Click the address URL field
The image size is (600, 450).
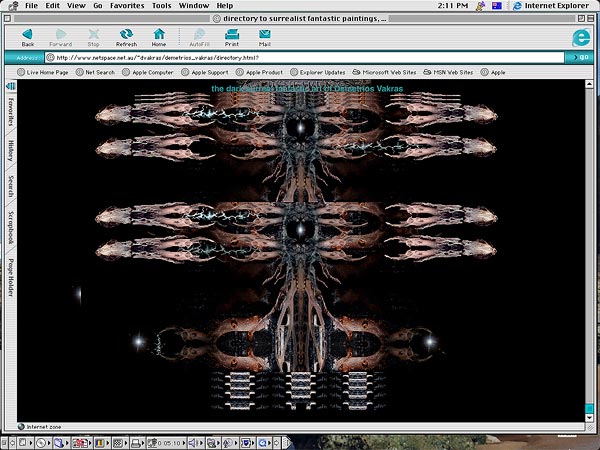pyautogui.click(x=304, y=58)
